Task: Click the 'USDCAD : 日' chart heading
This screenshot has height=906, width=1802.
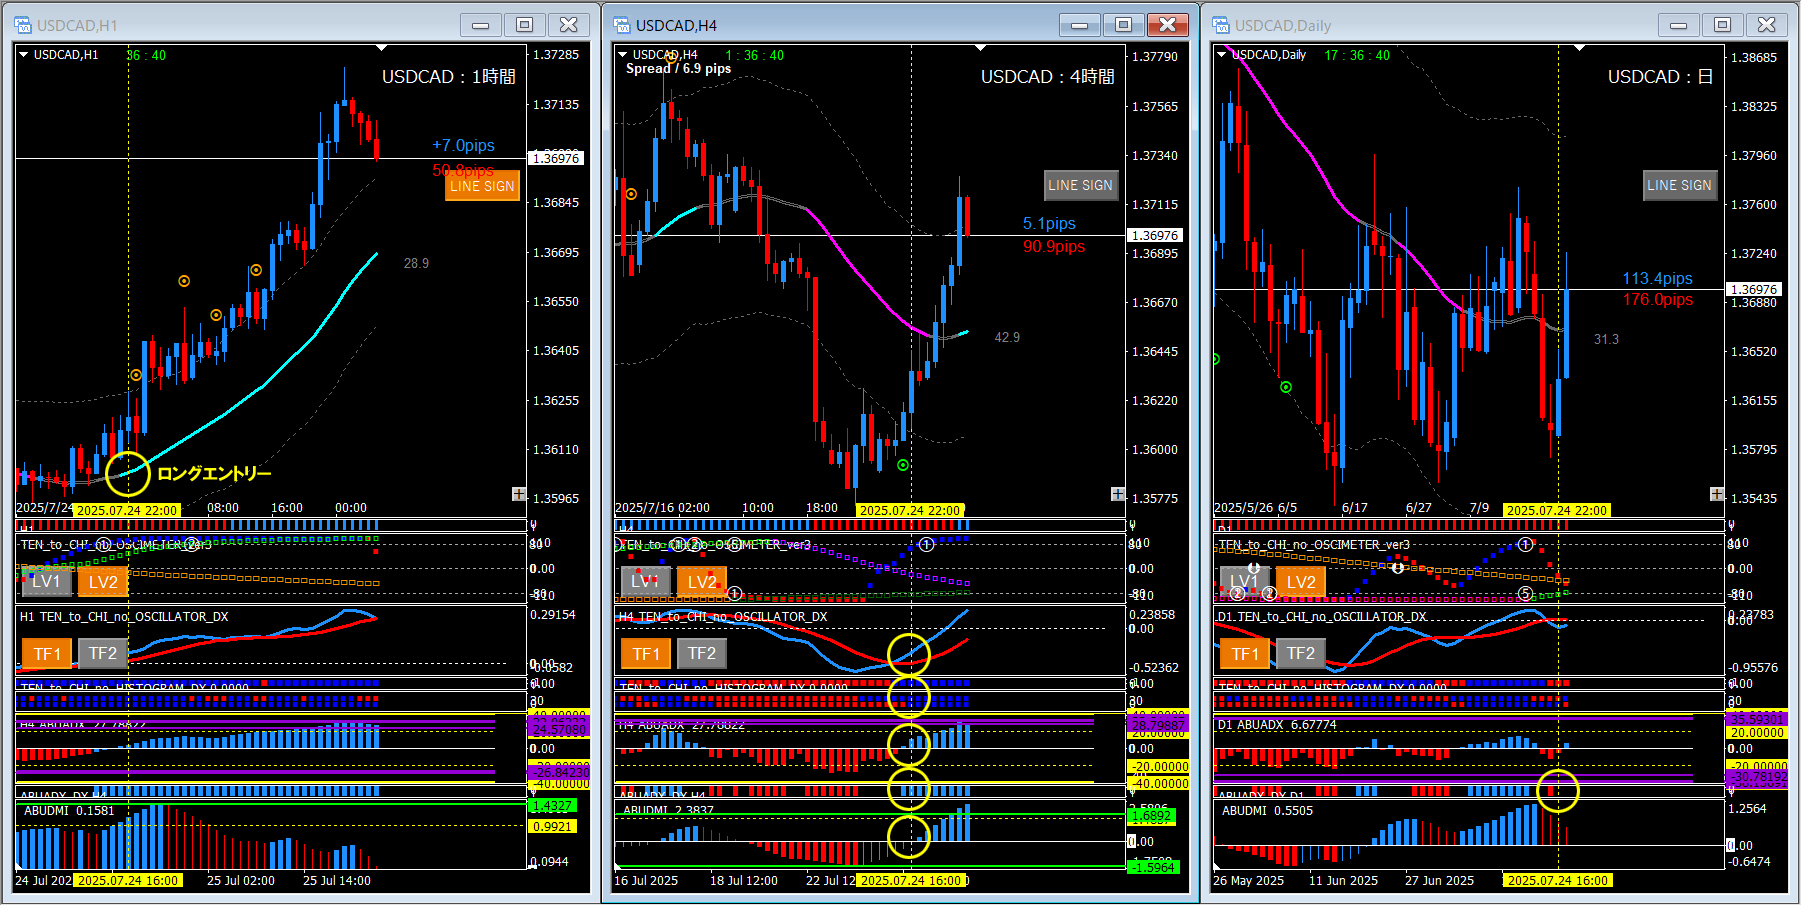Action: pyautogui.click(x=1660, y=77)
